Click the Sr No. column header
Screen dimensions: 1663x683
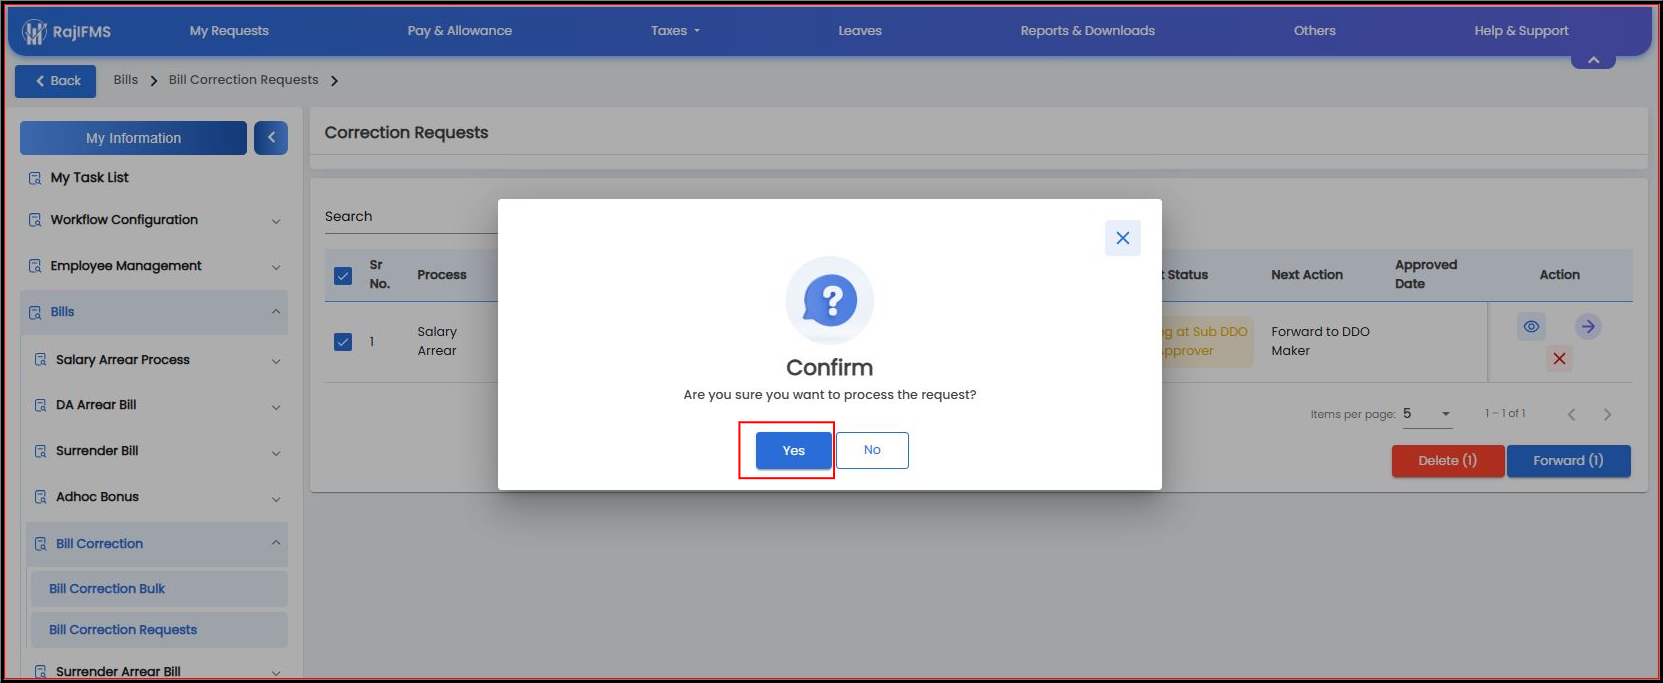pos(379,274)
